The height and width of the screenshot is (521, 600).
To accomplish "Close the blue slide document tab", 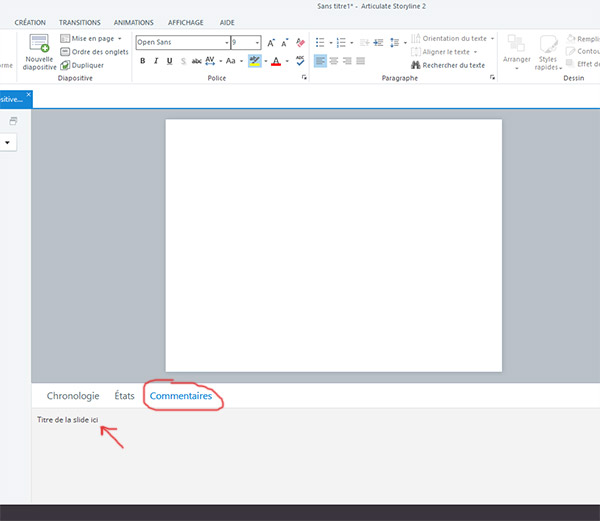I will pyautogui.click(x=28, y=94).
